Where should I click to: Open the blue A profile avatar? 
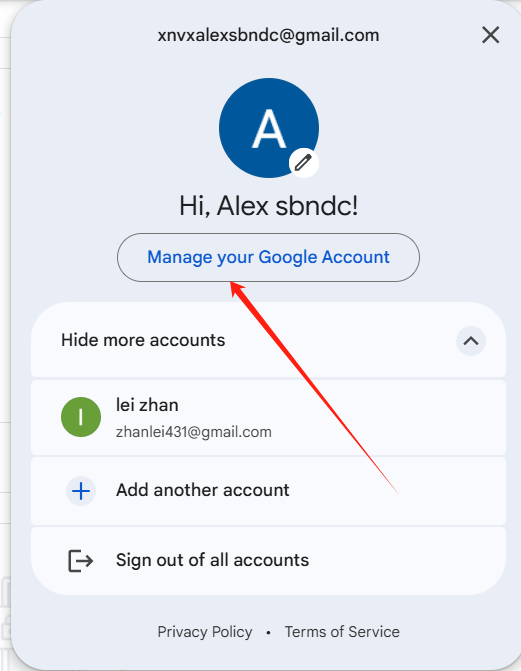pyautogui.click(x=268, y=128)
